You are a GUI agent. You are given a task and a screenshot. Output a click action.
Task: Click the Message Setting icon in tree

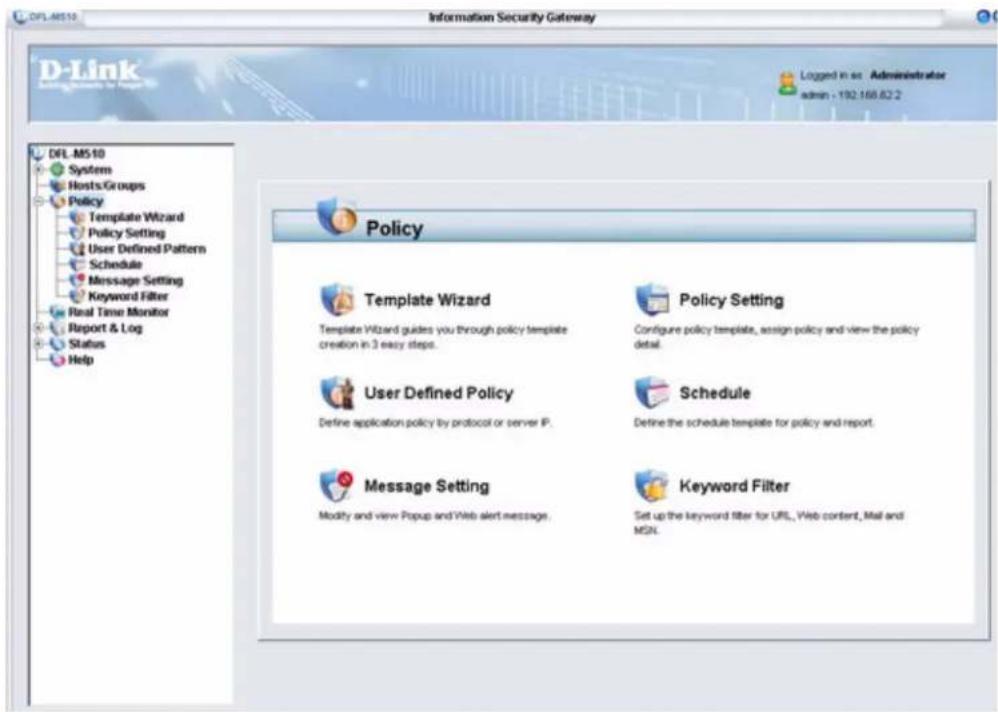coord(78,281)
